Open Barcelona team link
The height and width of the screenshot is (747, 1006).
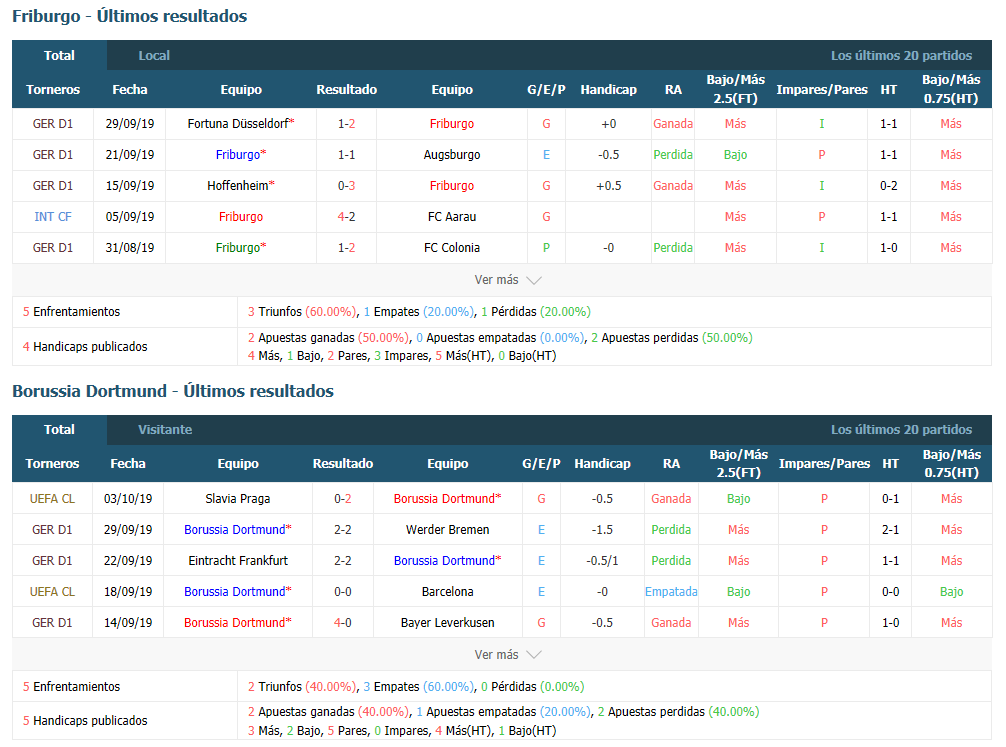coord(447,592)
